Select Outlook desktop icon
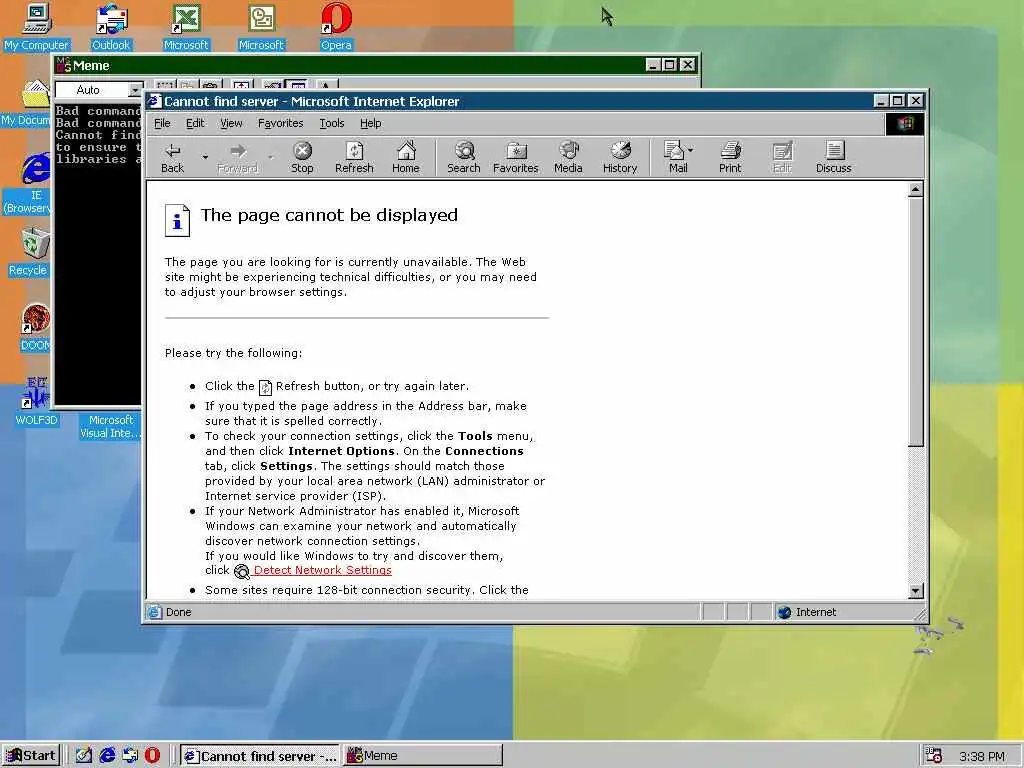1024x768 pixels. pos(111,27)
